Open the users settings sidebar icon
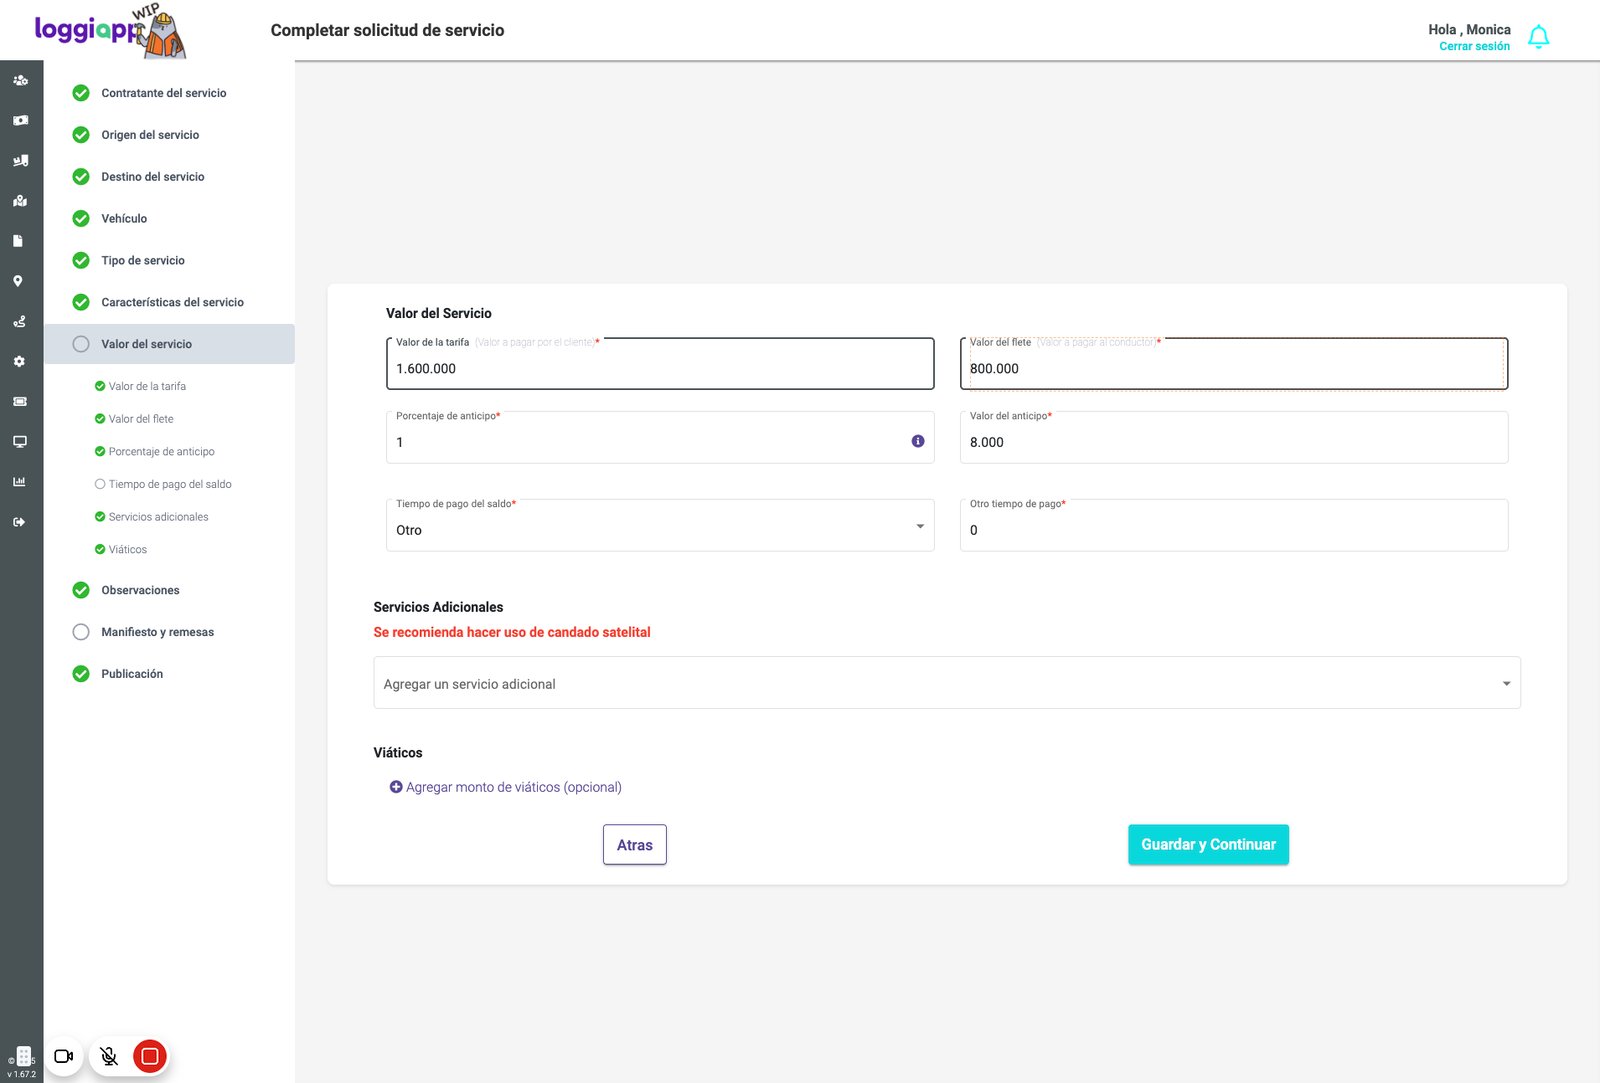This screenshot has width=1600, height=1083. (20, 80)
